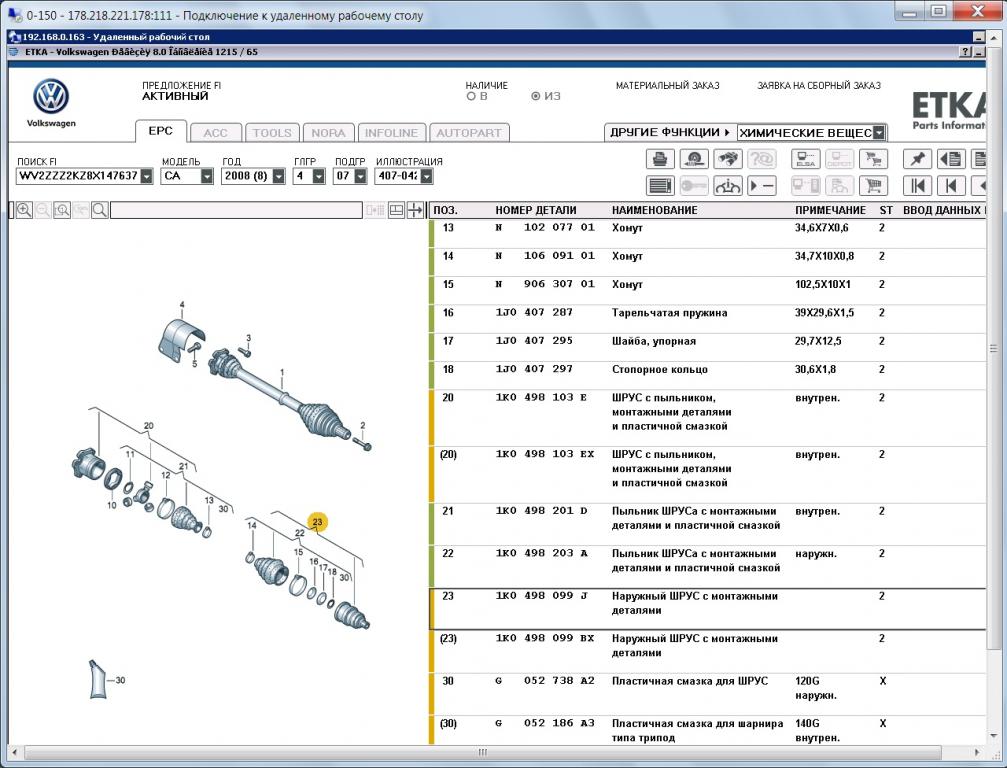1007x768 pixels.
Task: Click the illustration search input field
Action: click(236, 210)
